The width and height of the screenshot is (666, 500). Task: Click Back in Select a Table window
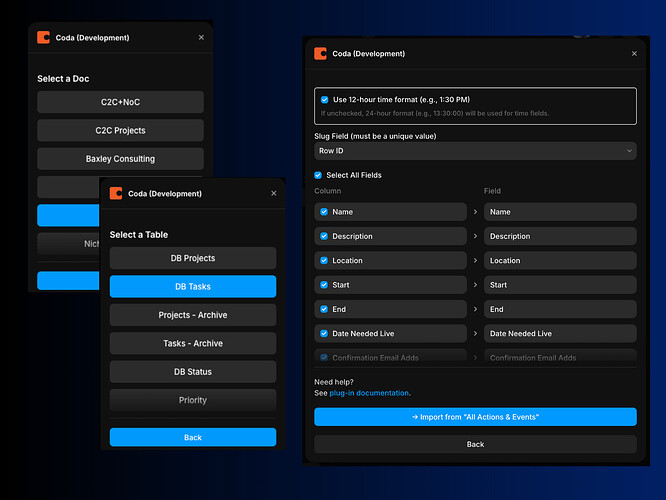coord(193,437)
